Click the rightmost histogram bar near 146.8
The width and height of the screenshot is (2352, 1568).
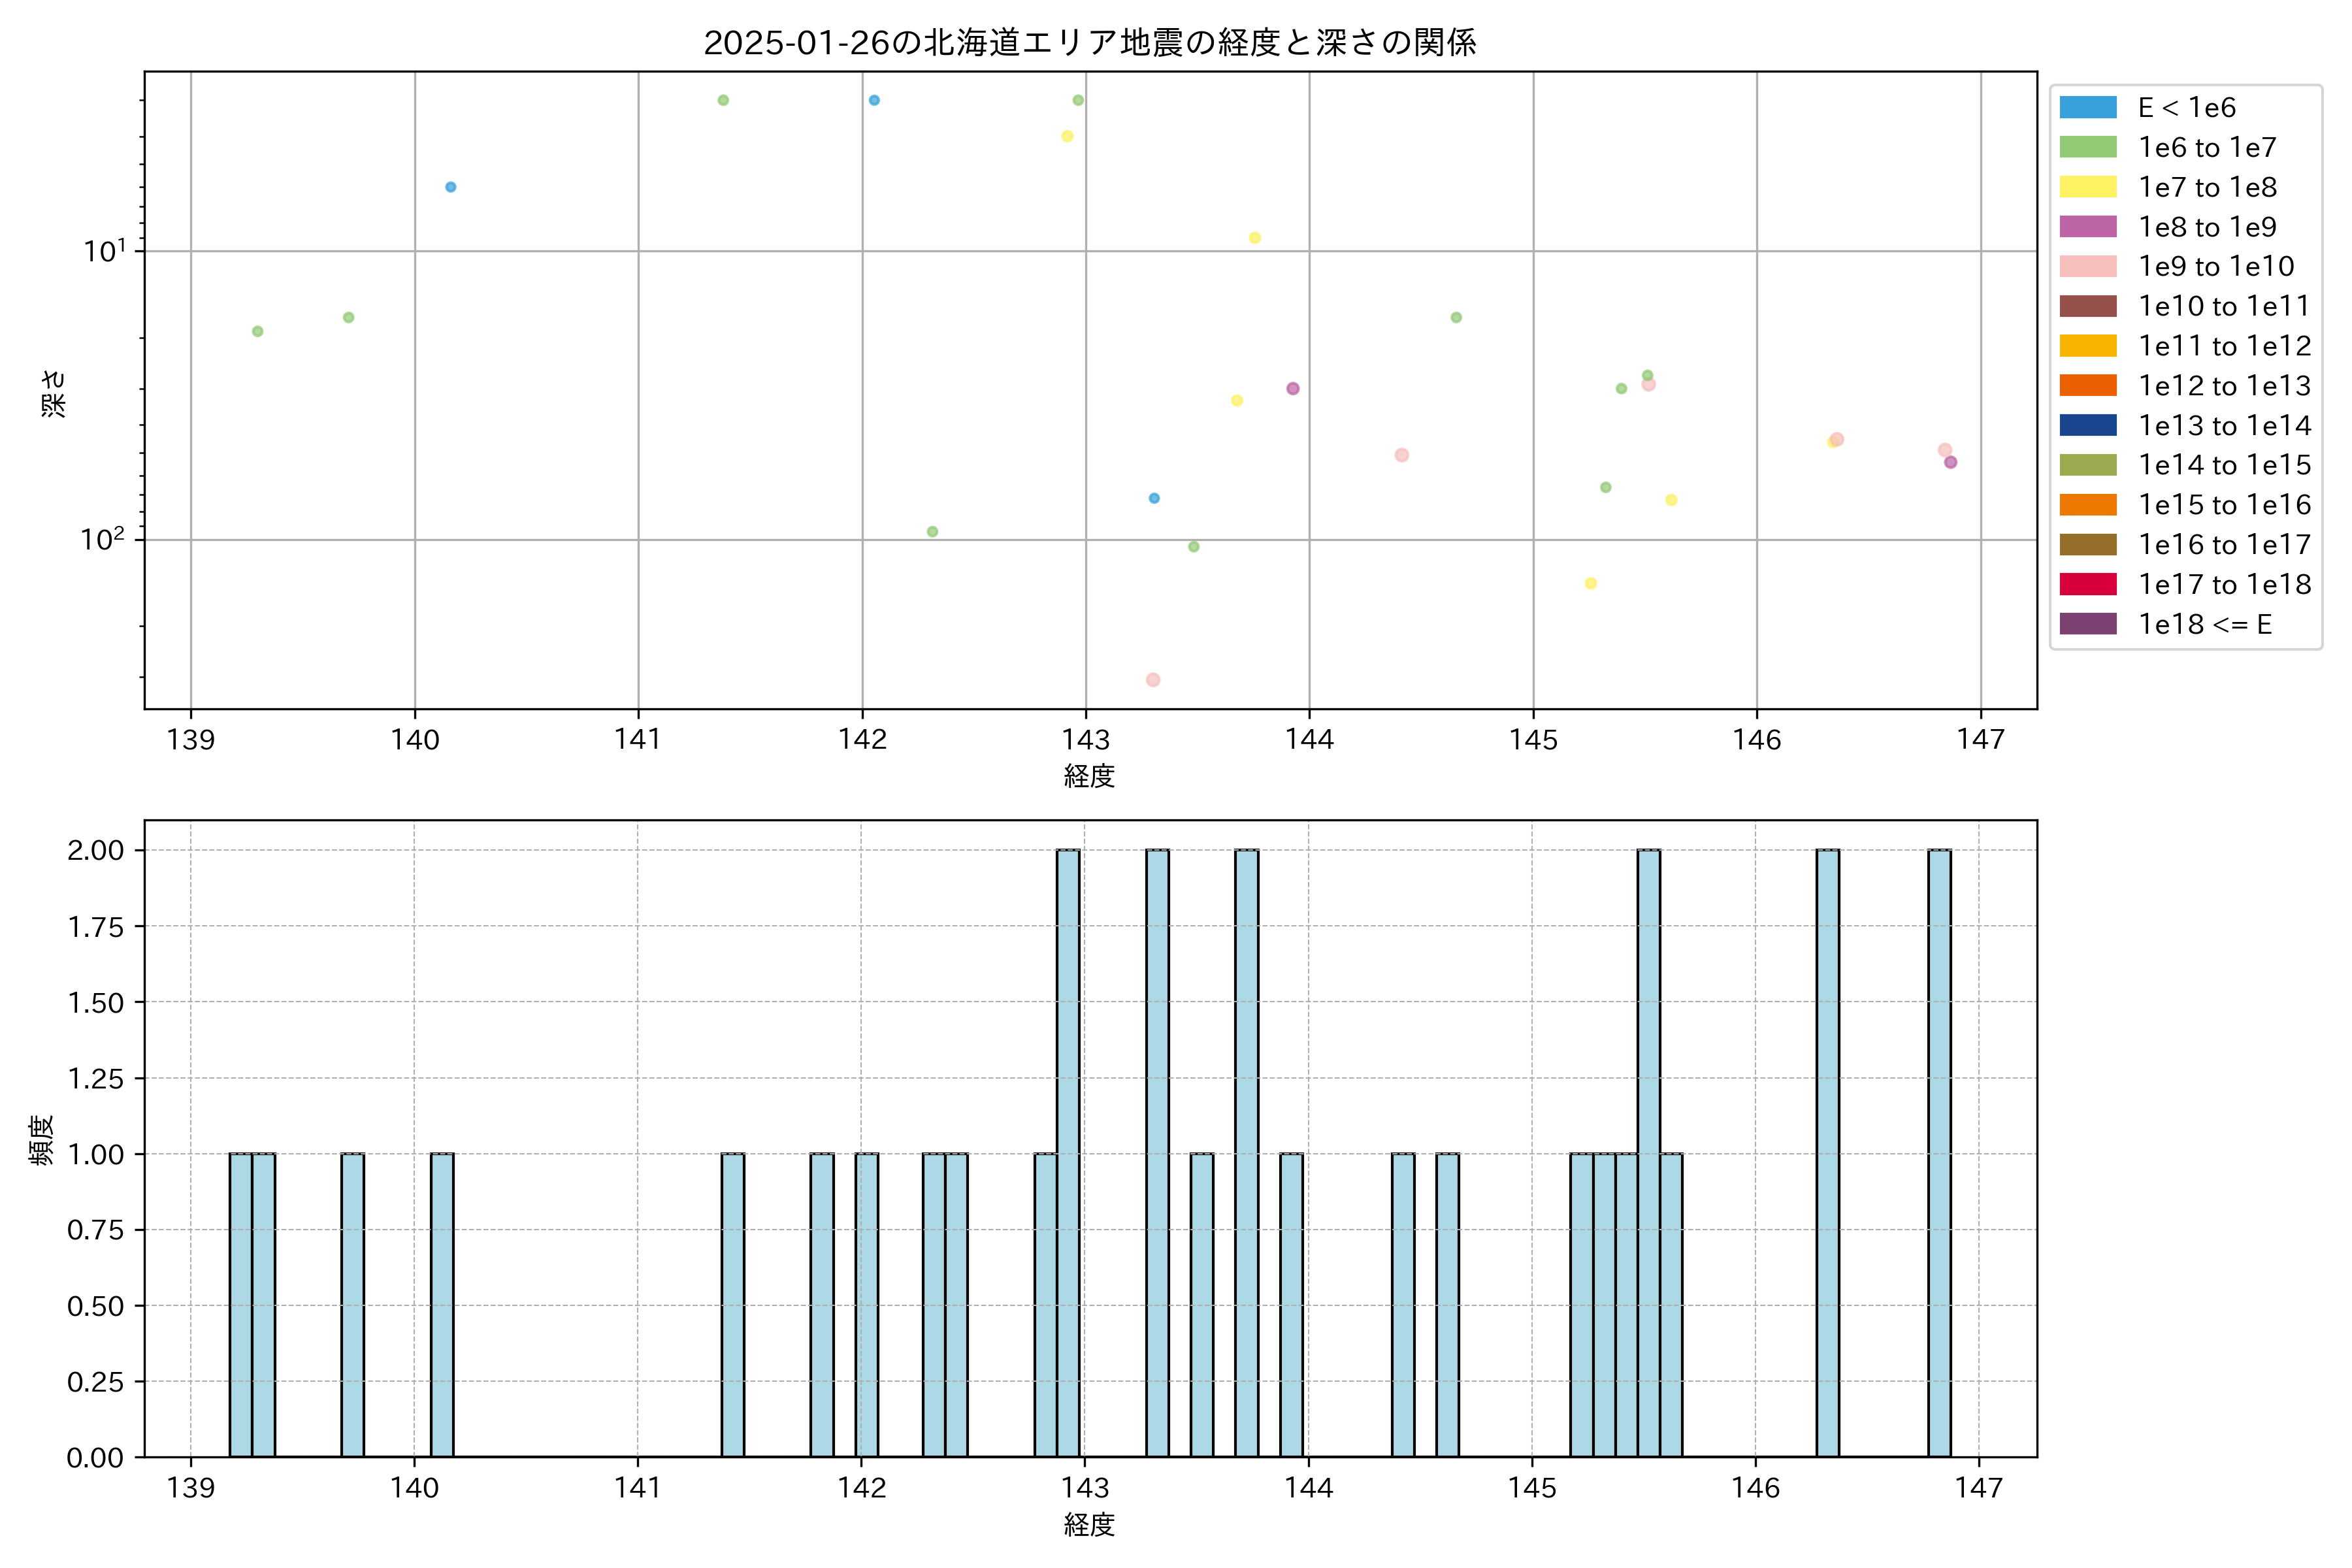1939,1153
